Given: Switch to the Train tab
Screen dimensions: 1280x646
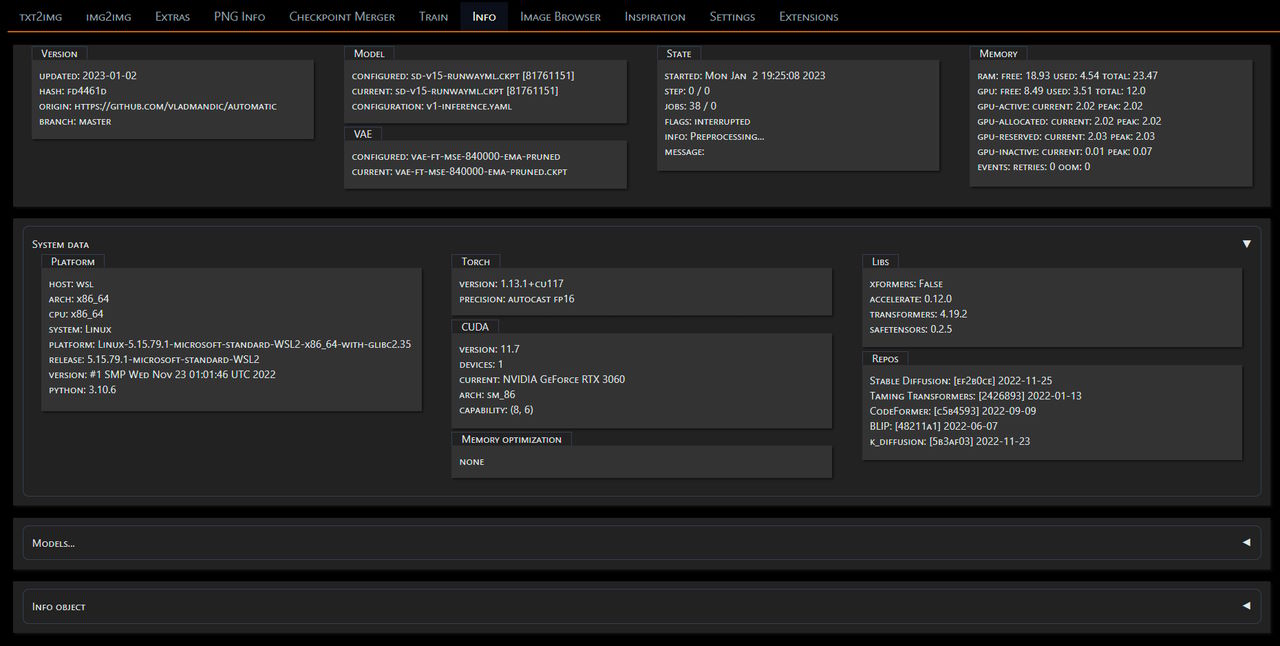Looking at the screenshot, I should (433, 16).
